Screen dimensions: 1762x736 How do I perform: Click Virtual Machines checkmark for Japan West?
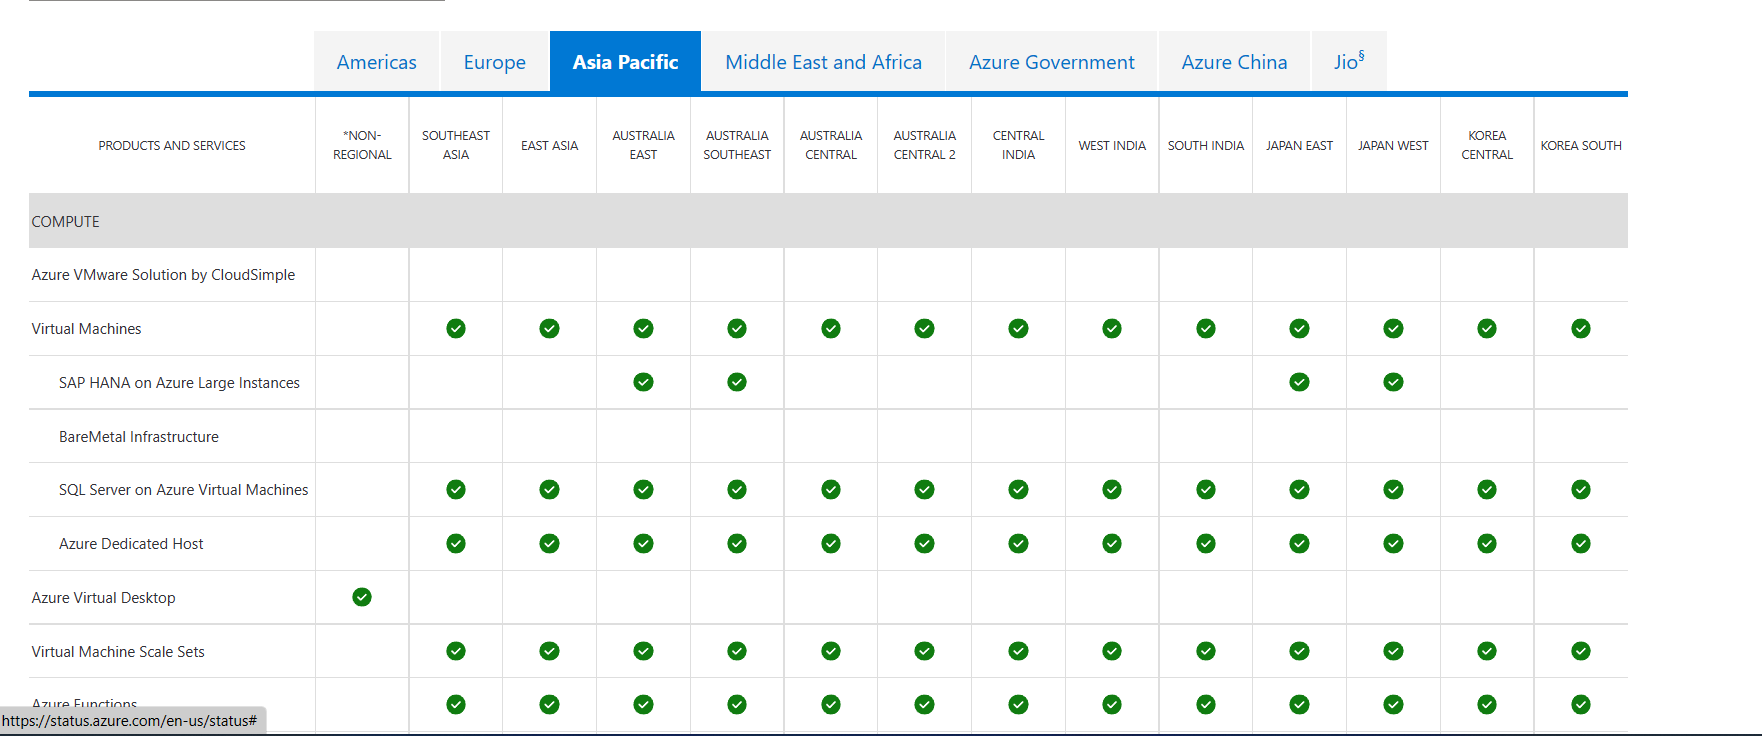point(1393,328)
